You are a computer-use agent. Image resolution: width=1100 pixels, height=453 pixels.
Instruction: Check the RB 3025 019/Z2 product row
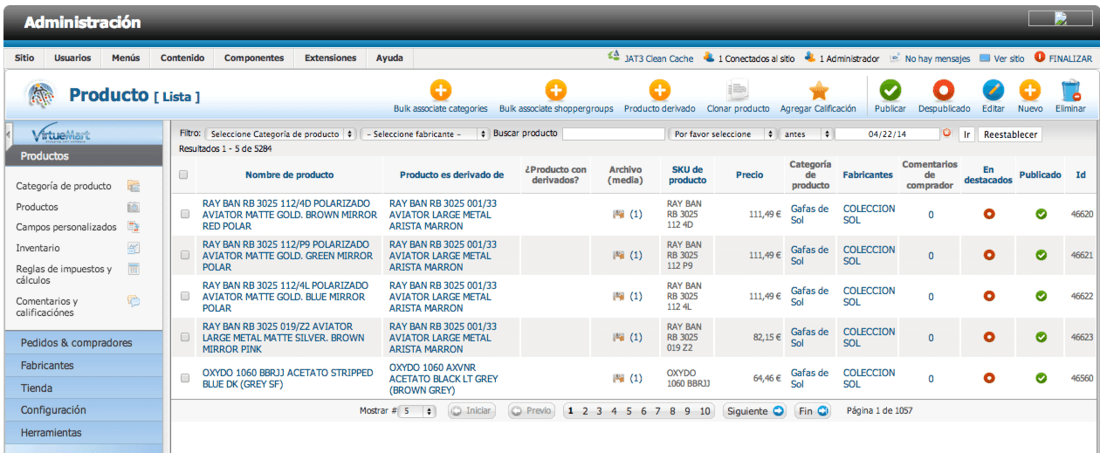[x=185, y=337]
